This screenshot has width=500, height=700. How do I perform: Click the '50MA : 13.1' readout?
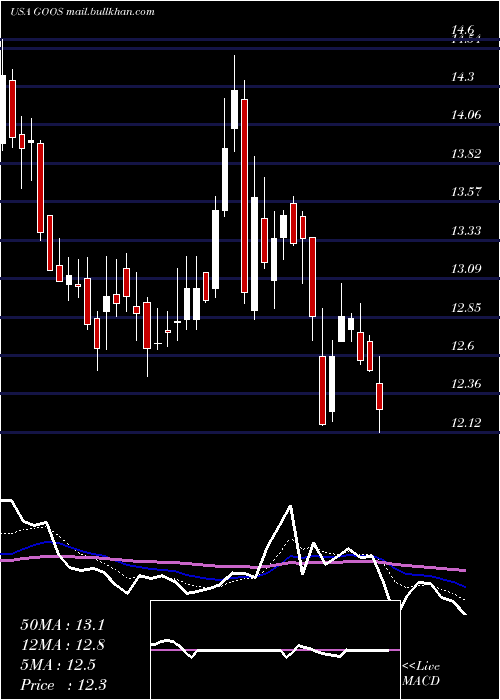62,625
